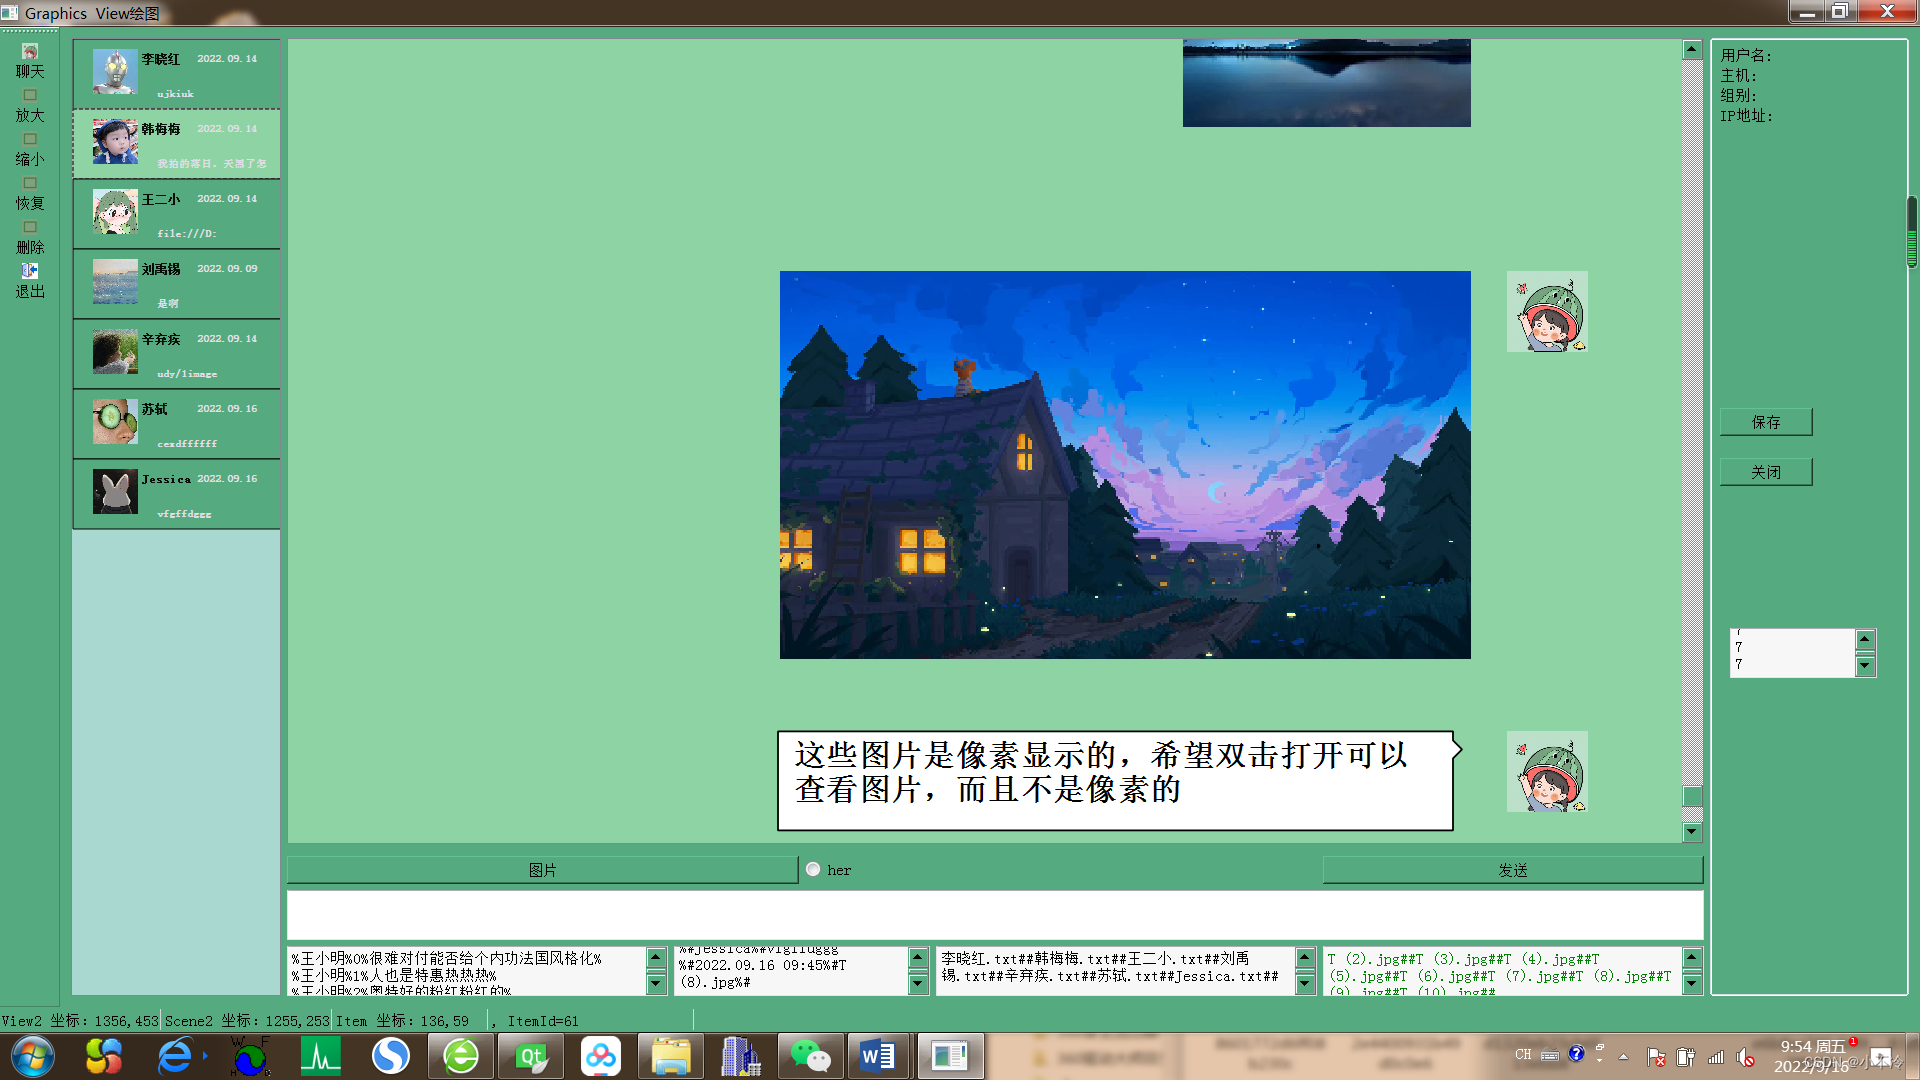Select 刘禹锡's sea photo avatar

[115, 282]
